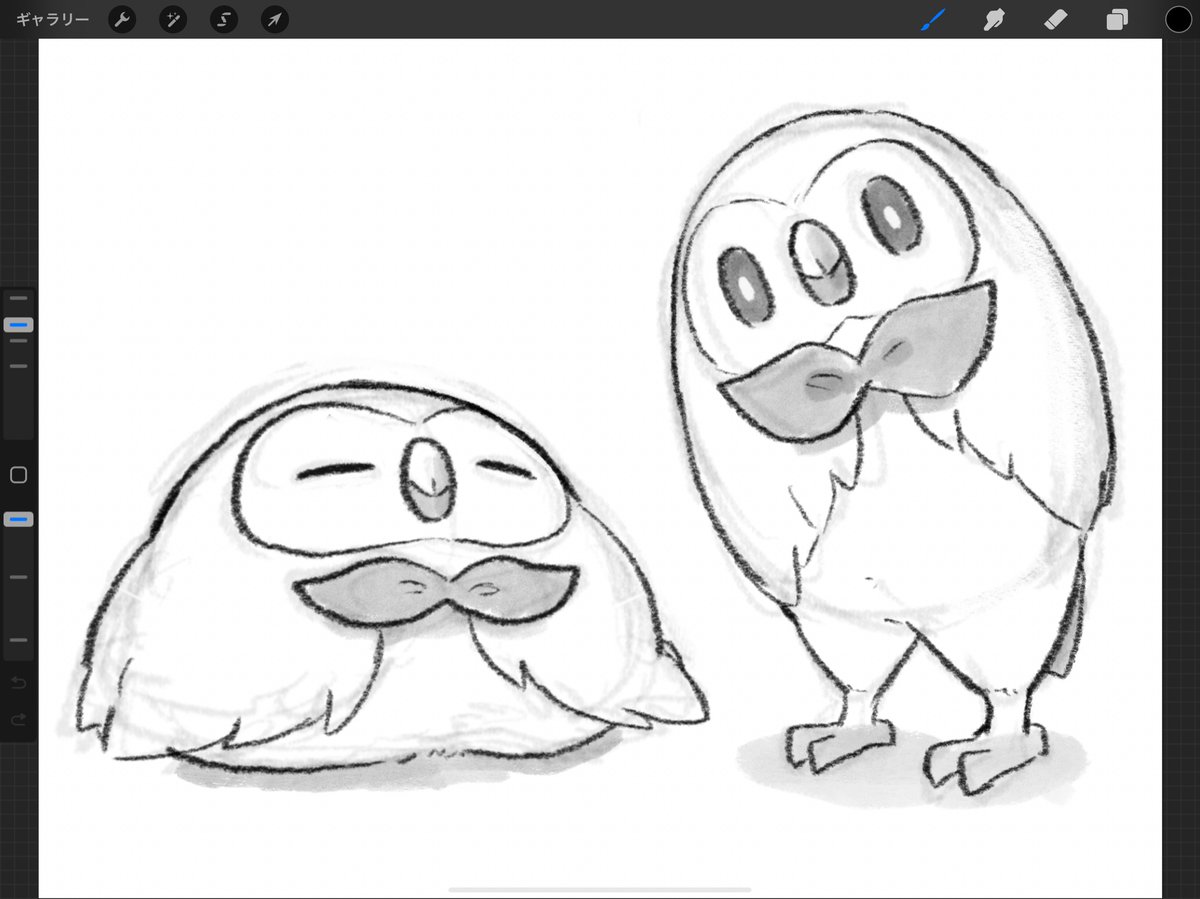Open the Adjustments magic wand menu
This screenshot has width=1200, height=899.
[x=173, y=19]
